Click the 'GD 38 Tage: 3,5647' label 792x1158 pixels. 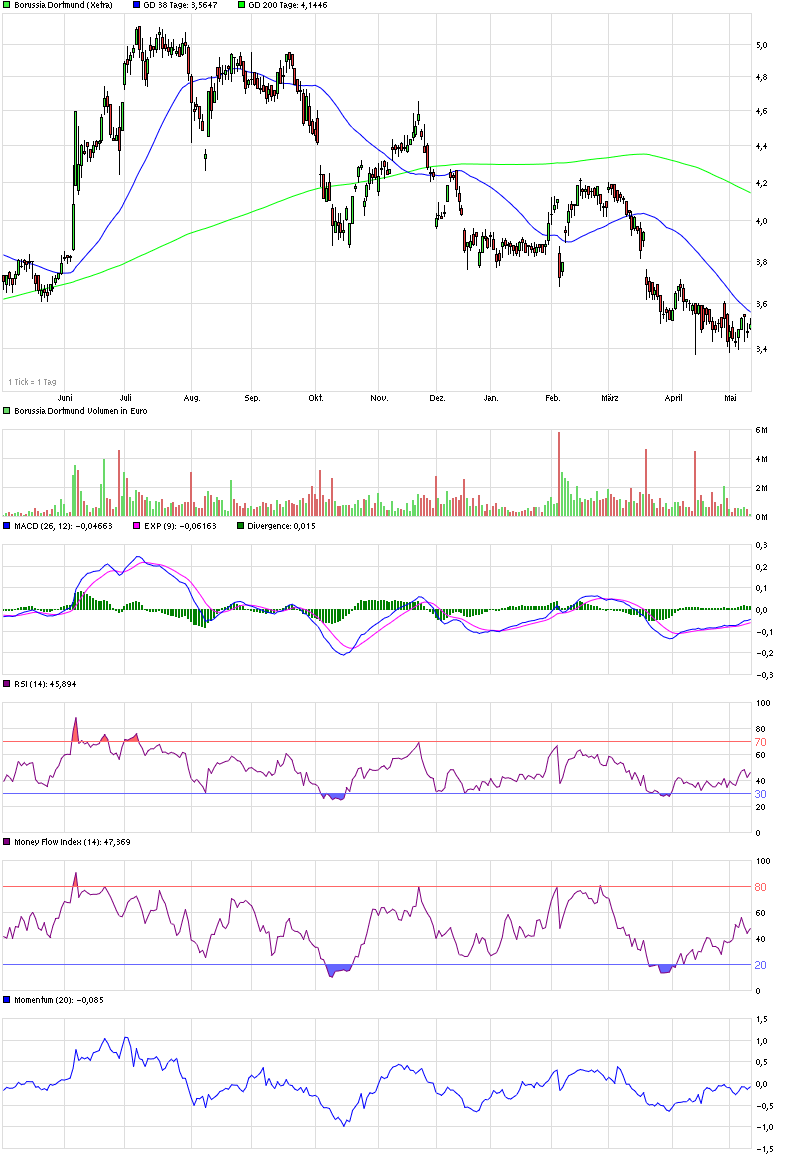click(x=180, y=4)
